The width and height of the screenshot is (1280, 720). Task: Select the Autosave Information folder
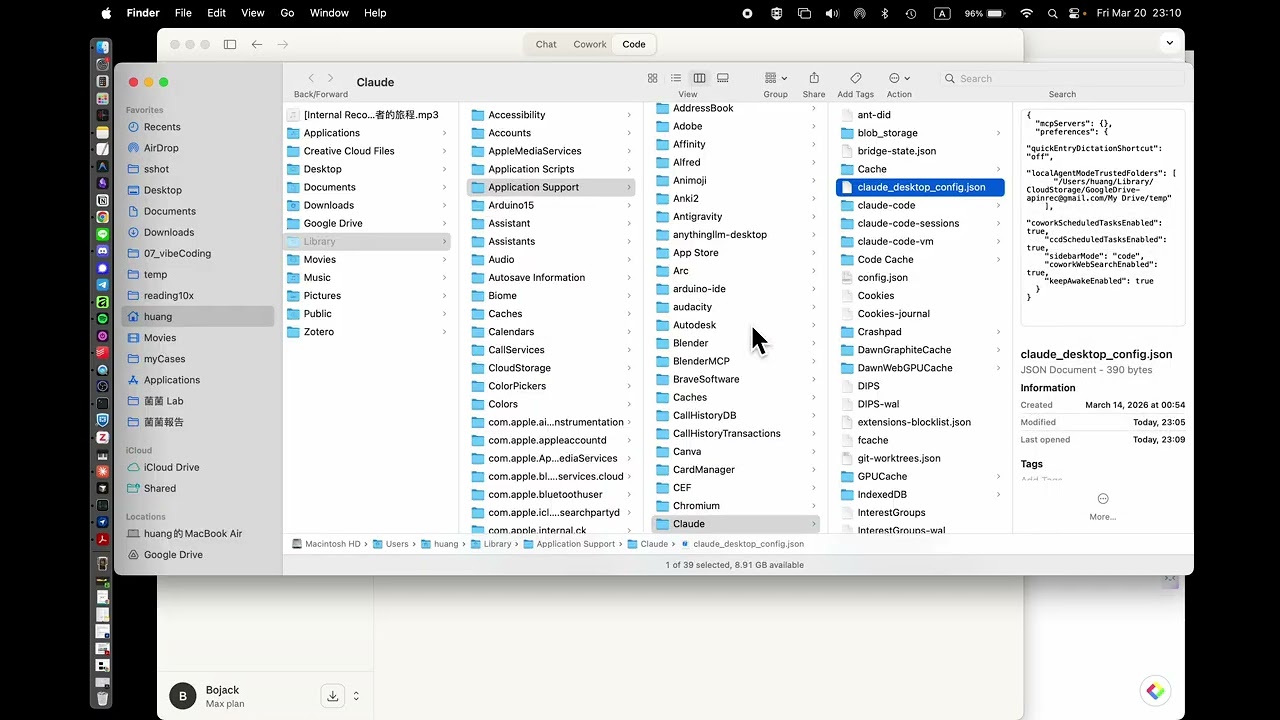tap(536, 277)
